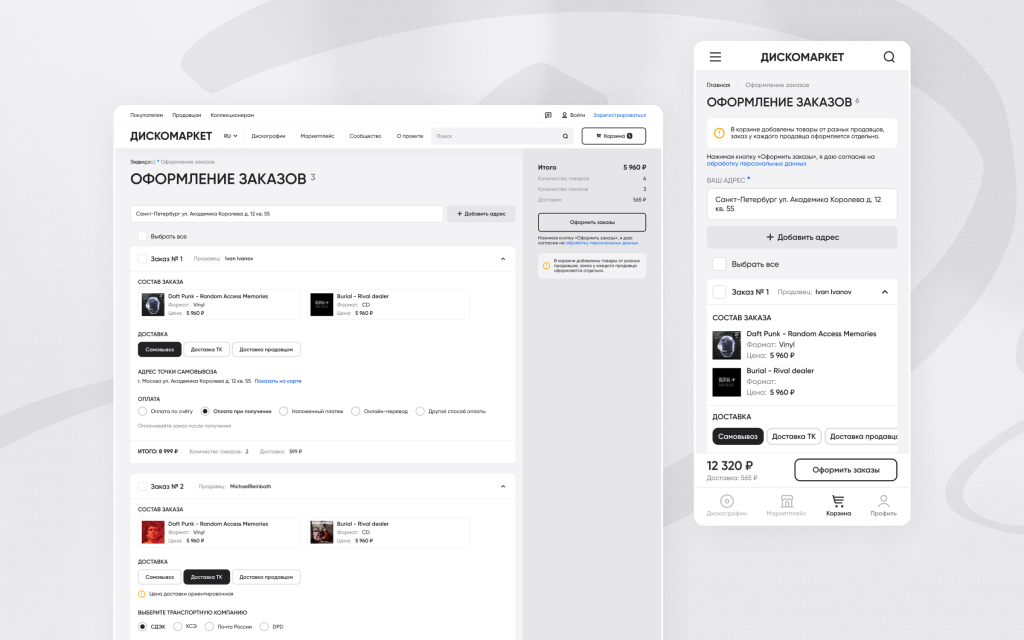Viewport: 1024px width, 640px height.
Task: Click Показать на карте link
Action: 278,381
